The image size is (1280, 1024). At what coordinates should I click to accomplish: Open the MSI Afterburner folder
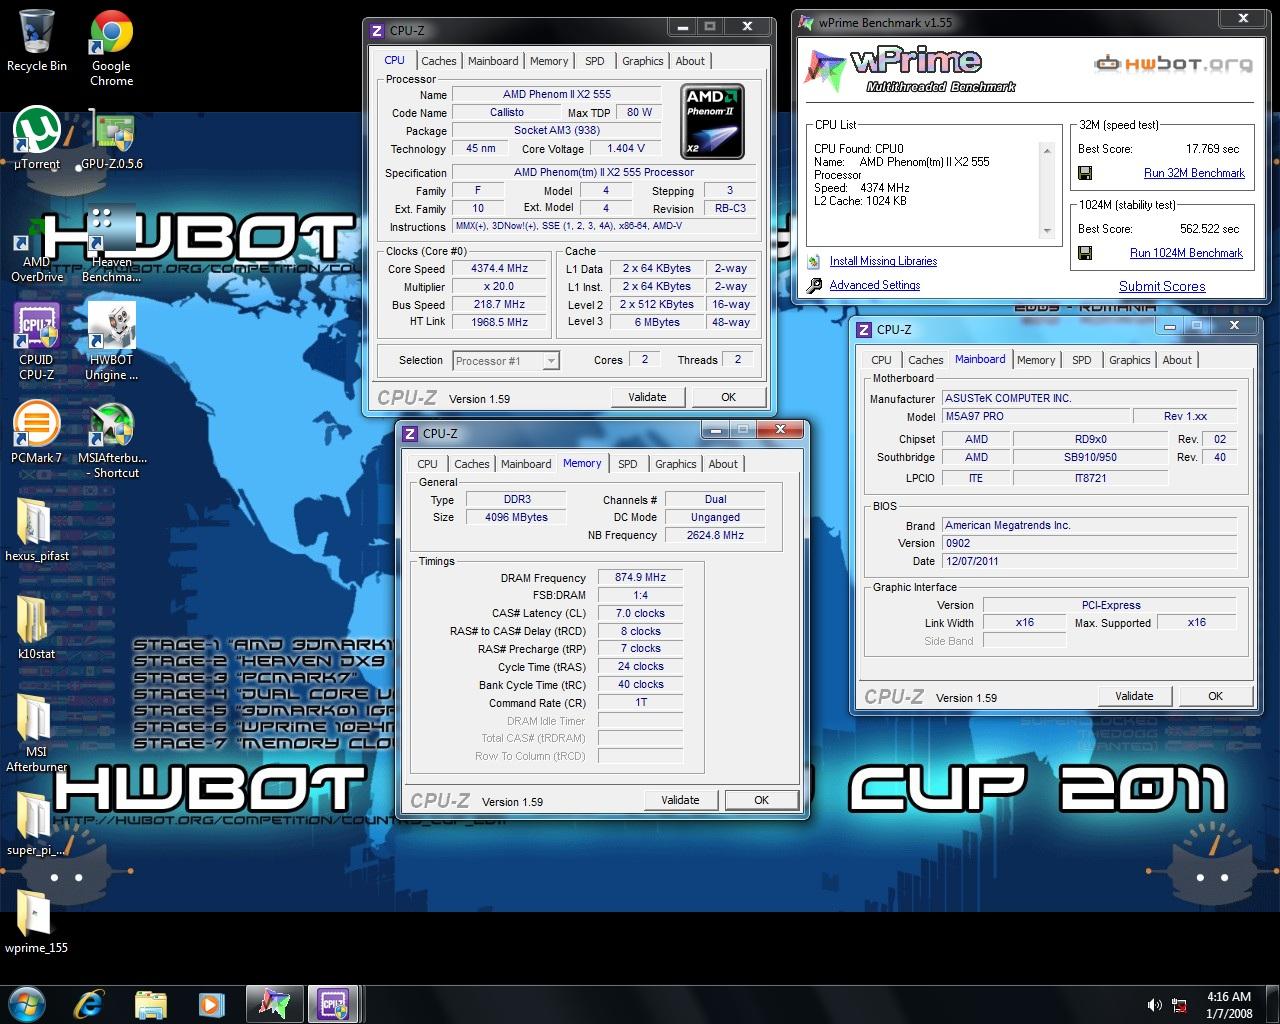pyautogui.click(x=37, y=733)
